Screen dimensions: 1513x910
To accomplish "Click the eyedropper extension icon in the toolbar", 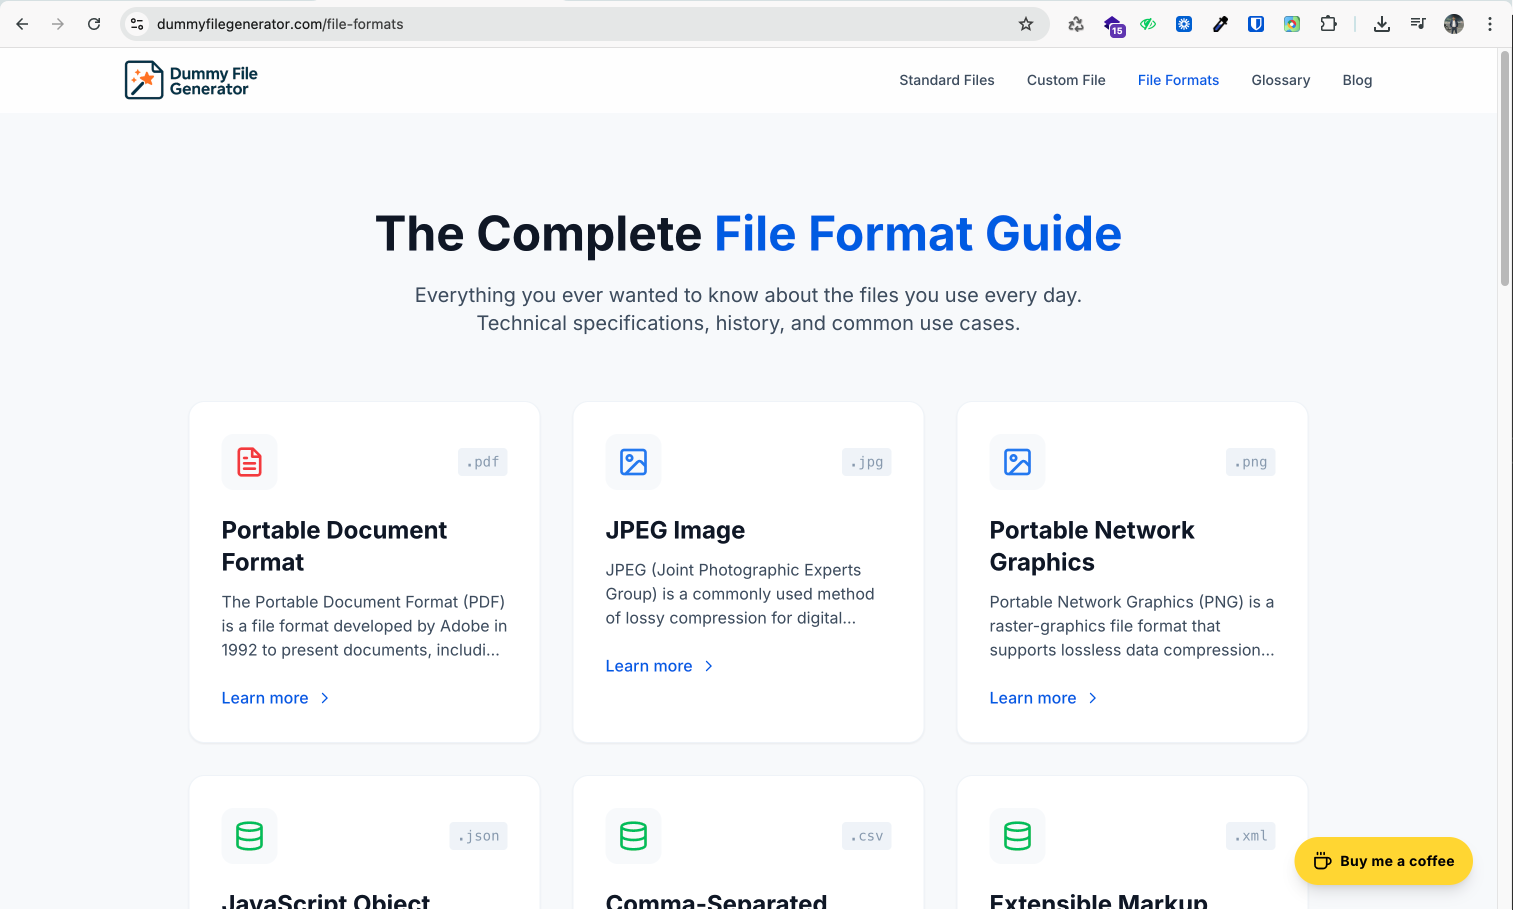I will 1220,23.
